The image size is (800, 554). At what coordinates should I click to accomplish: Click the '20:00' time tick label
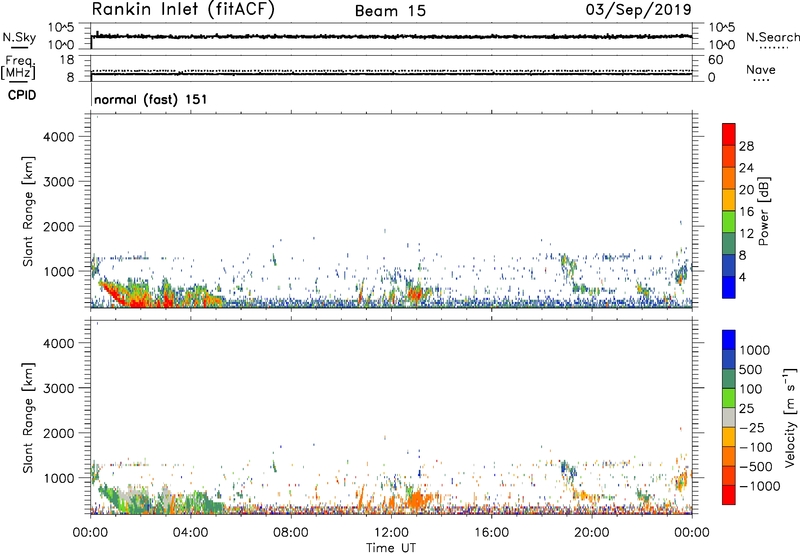click(591, 533)
